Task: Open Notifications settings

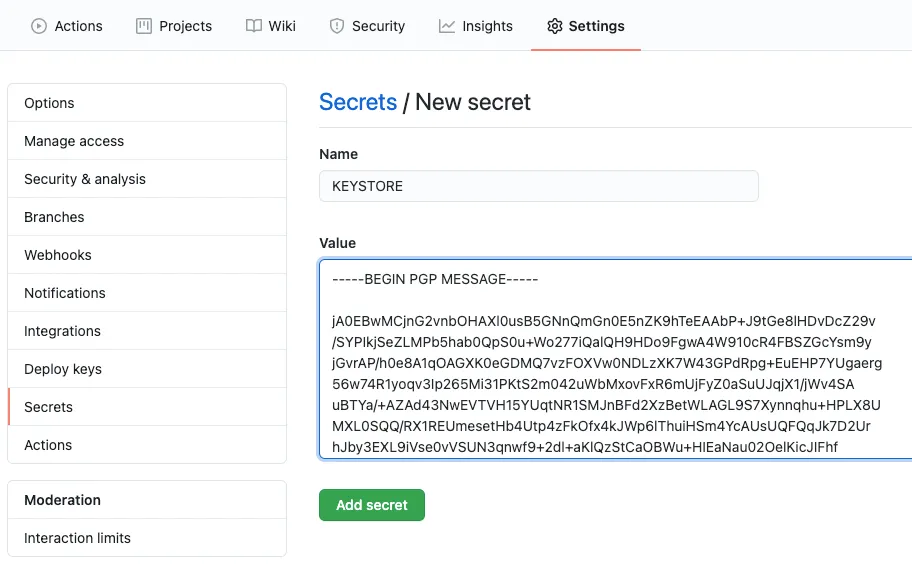Action: pyautogui.click(x=147, y=293)
